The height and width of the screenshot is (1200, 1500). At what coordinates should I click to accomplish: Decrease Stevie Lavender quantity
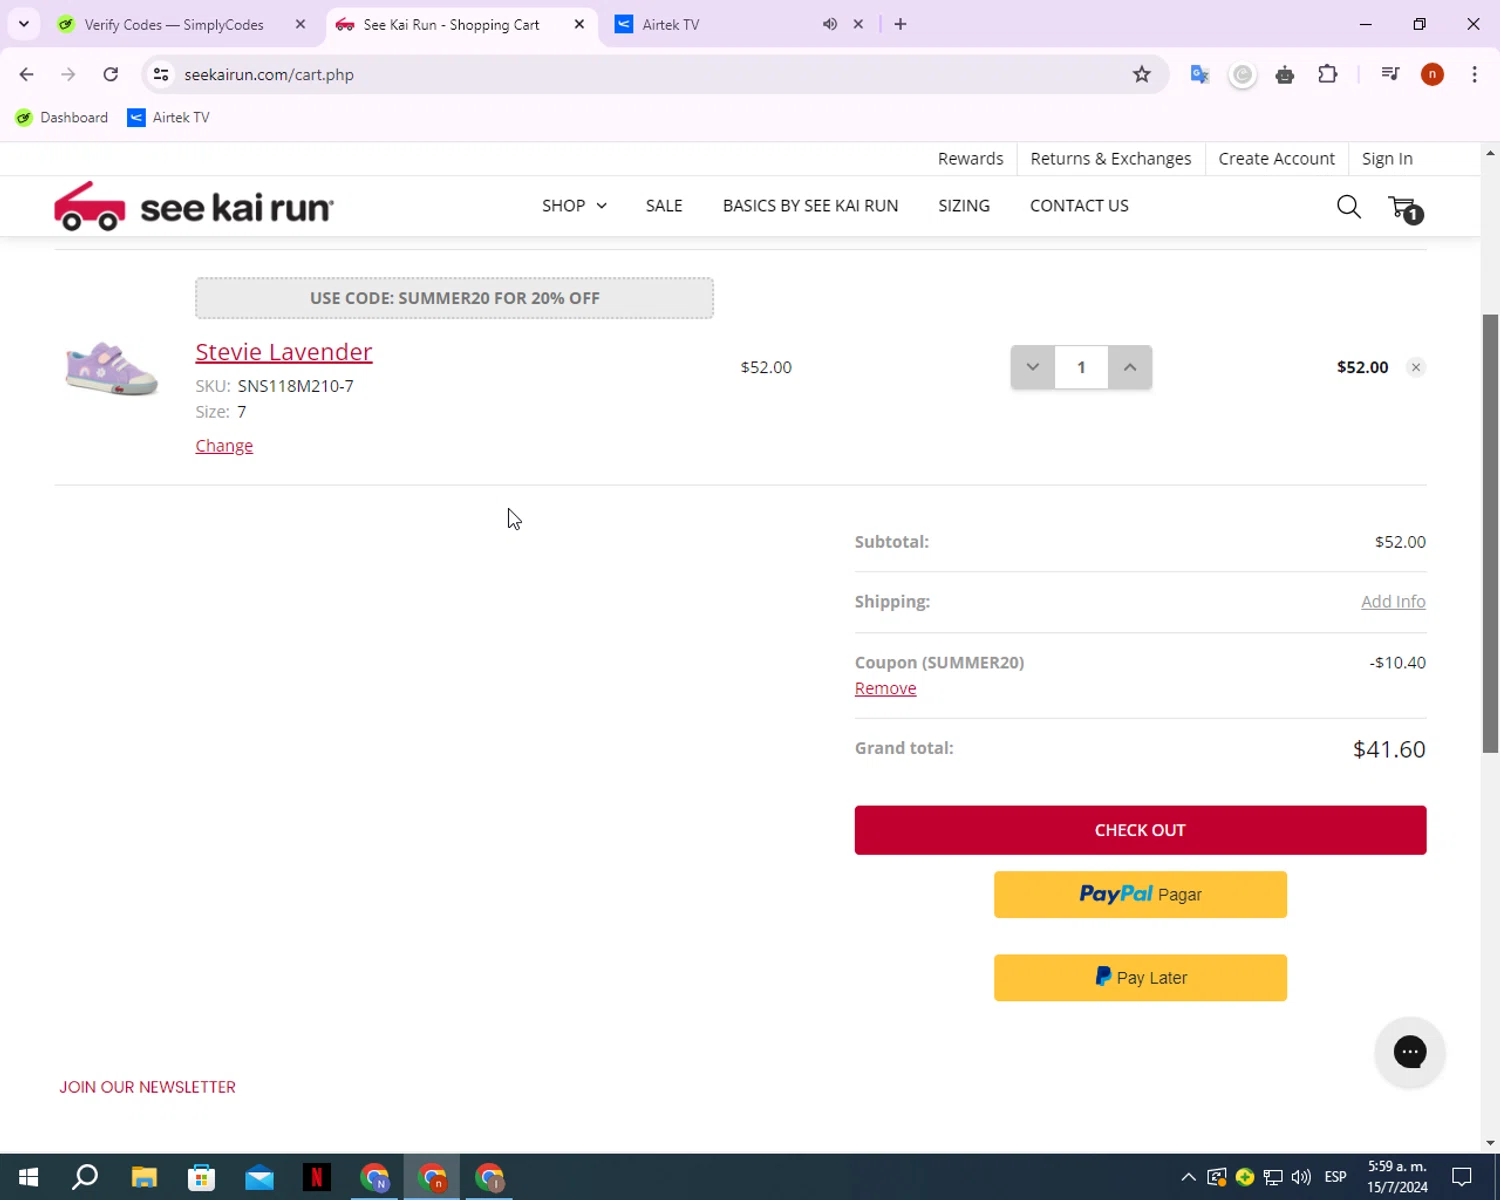(1032, 367)
